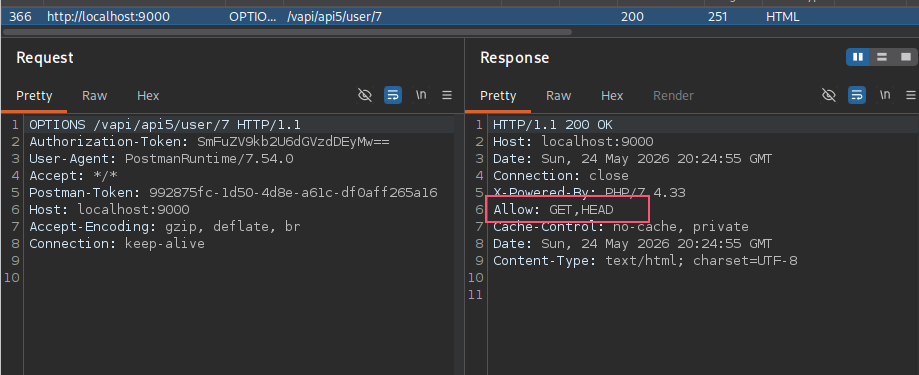Click HTTP/1.1 200 OK status line
This screenshot has height=375, width=919.
pos(553,124)
